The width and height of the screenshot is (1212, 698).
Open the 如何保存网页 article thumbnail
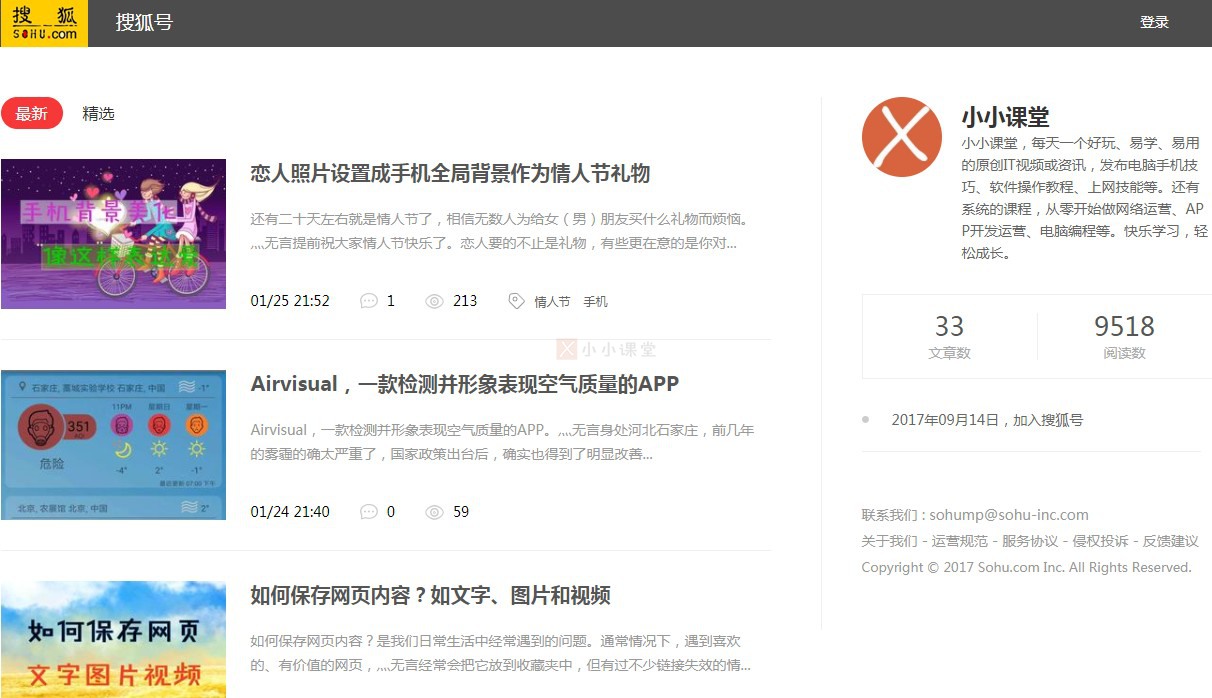coord(113,640)
